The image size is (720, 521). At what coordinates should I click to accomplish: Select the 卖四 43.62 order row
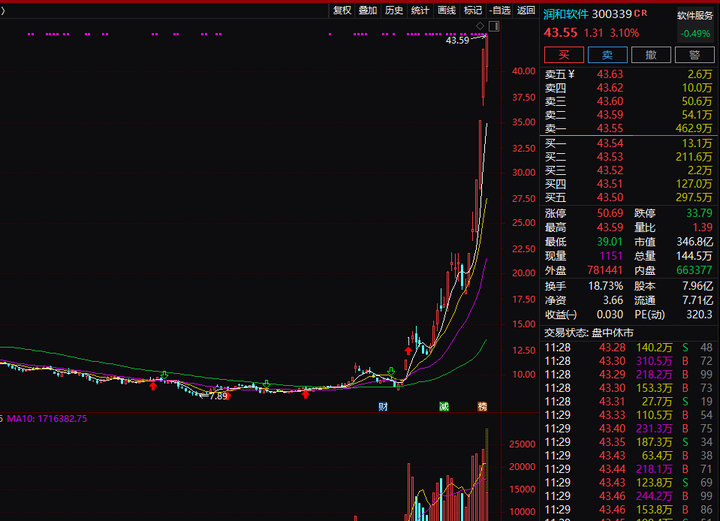pyautogui.click(x=629, y=88)
